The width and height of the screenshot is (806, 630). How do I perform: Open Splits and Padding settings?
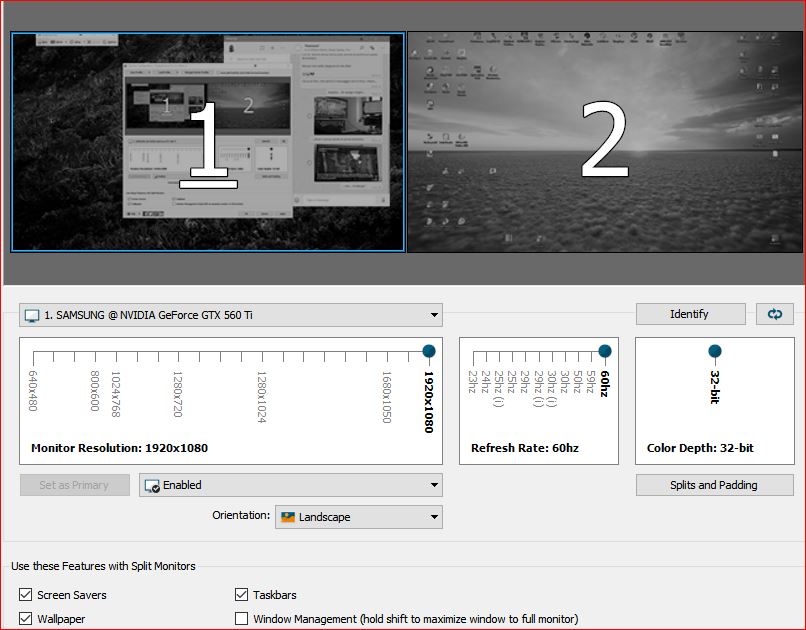(x=714, y=485)
